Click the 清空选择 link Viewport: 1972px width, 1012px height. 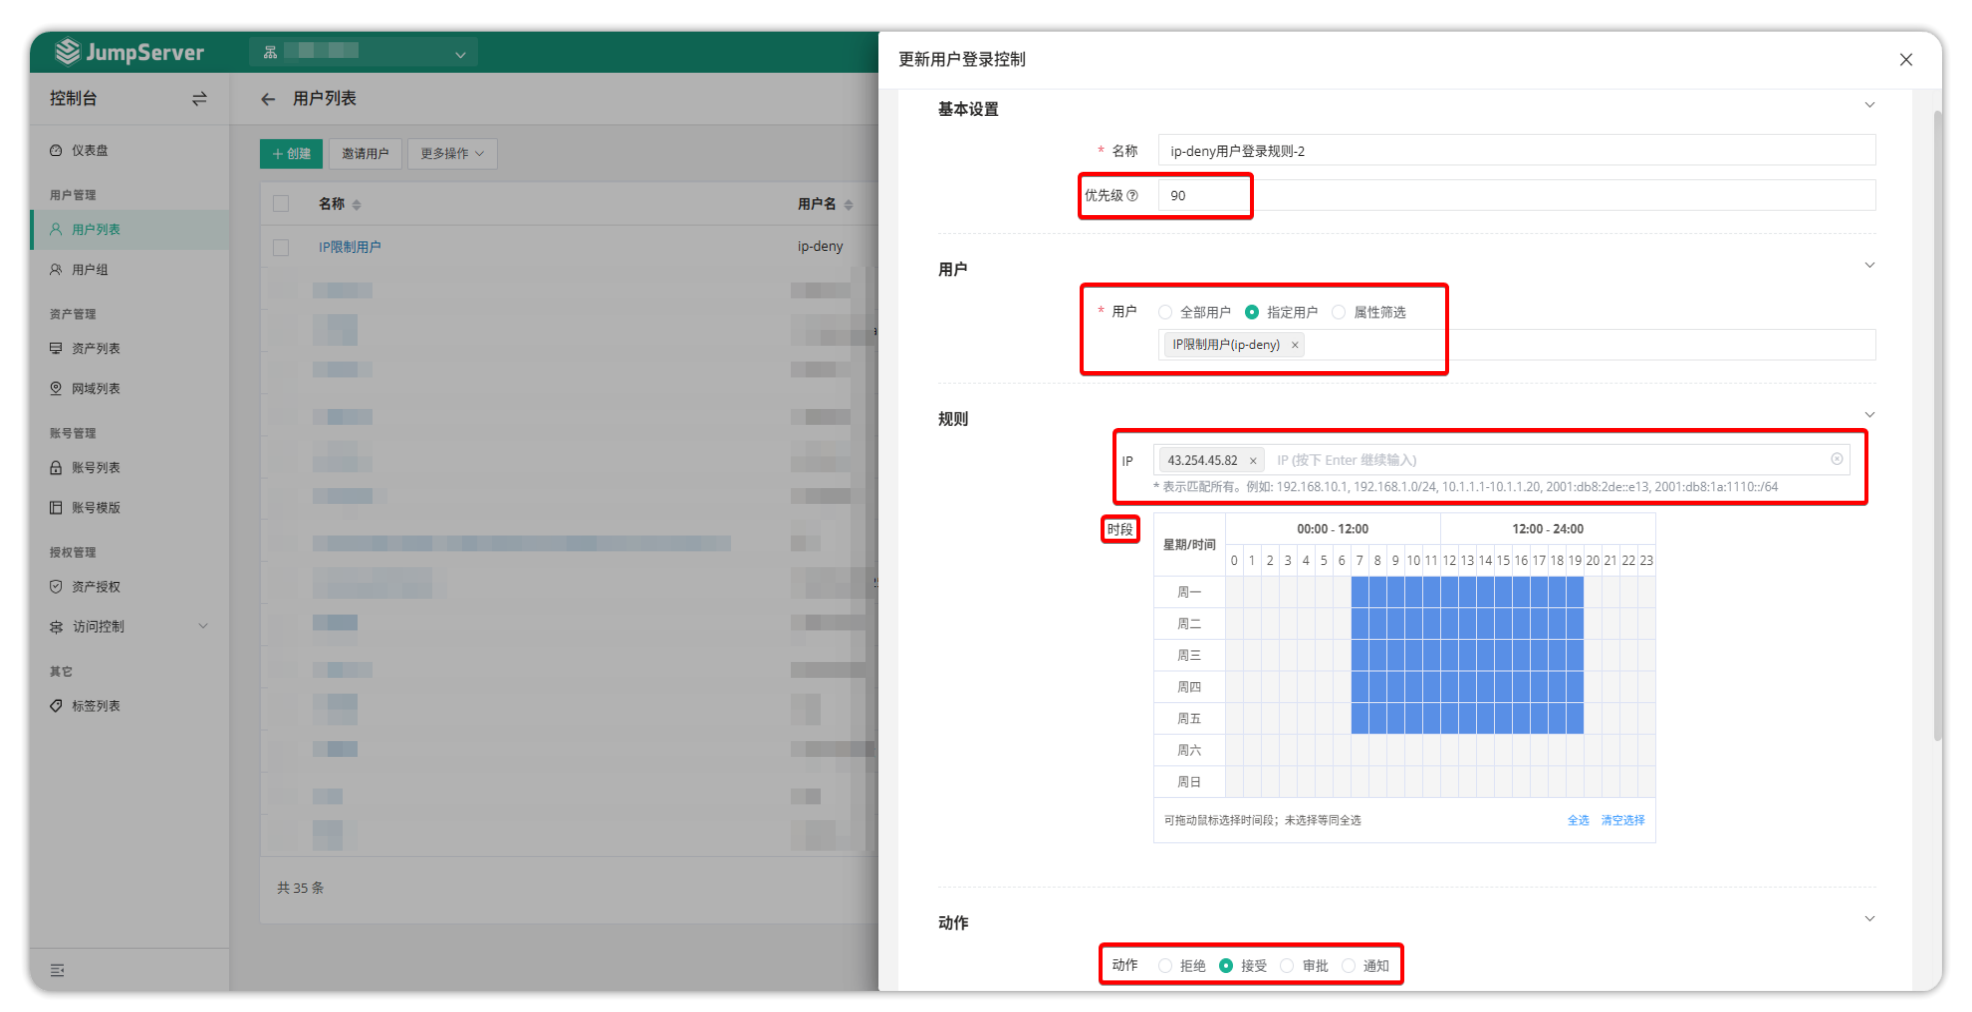click(1622, 821)
